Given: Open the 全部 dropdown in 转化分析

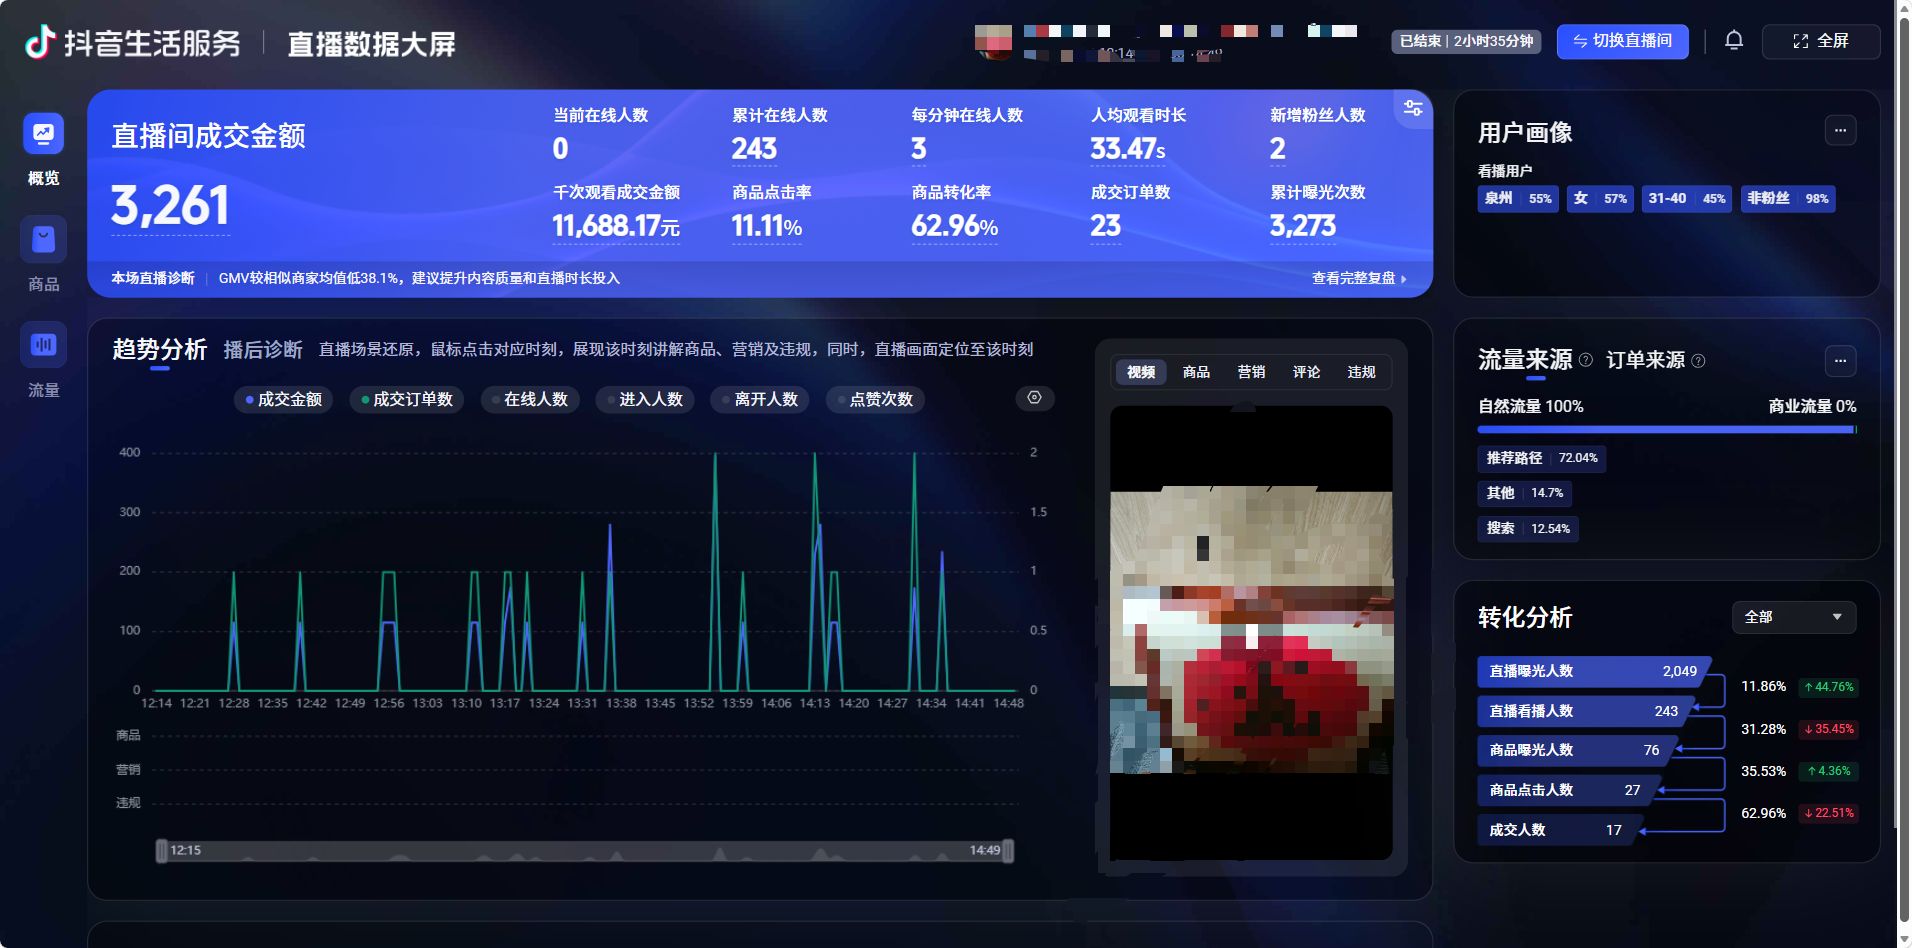Looking at the screenshot, I should click(1794, 617).
